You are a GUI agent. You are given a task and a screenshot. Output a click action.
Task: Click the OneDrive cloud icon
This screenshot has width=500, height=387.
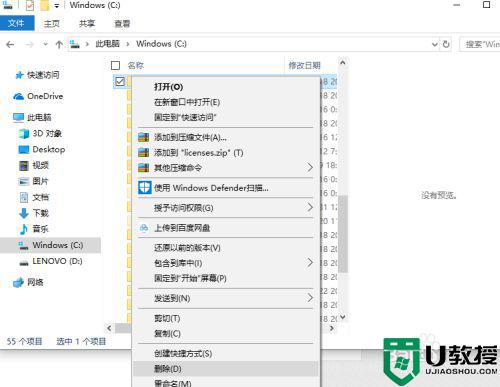(x=19, y=96)
